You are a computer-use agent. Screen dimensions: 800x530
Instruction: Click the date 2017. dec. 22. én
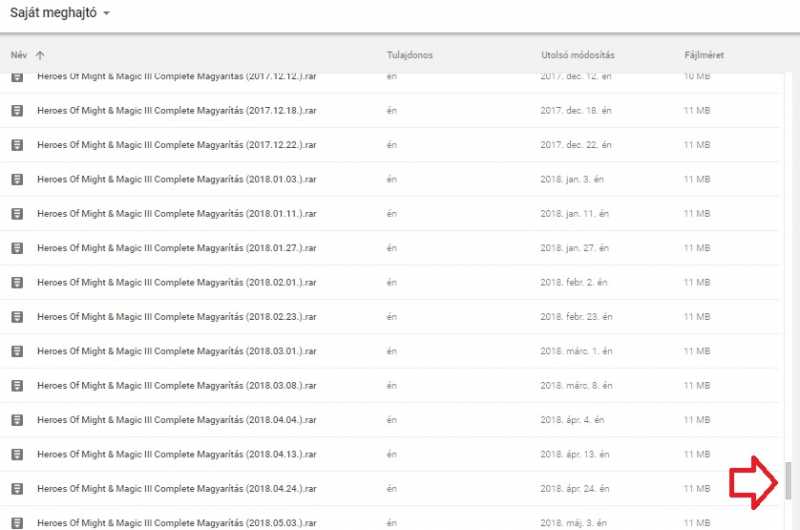[576, 145]
